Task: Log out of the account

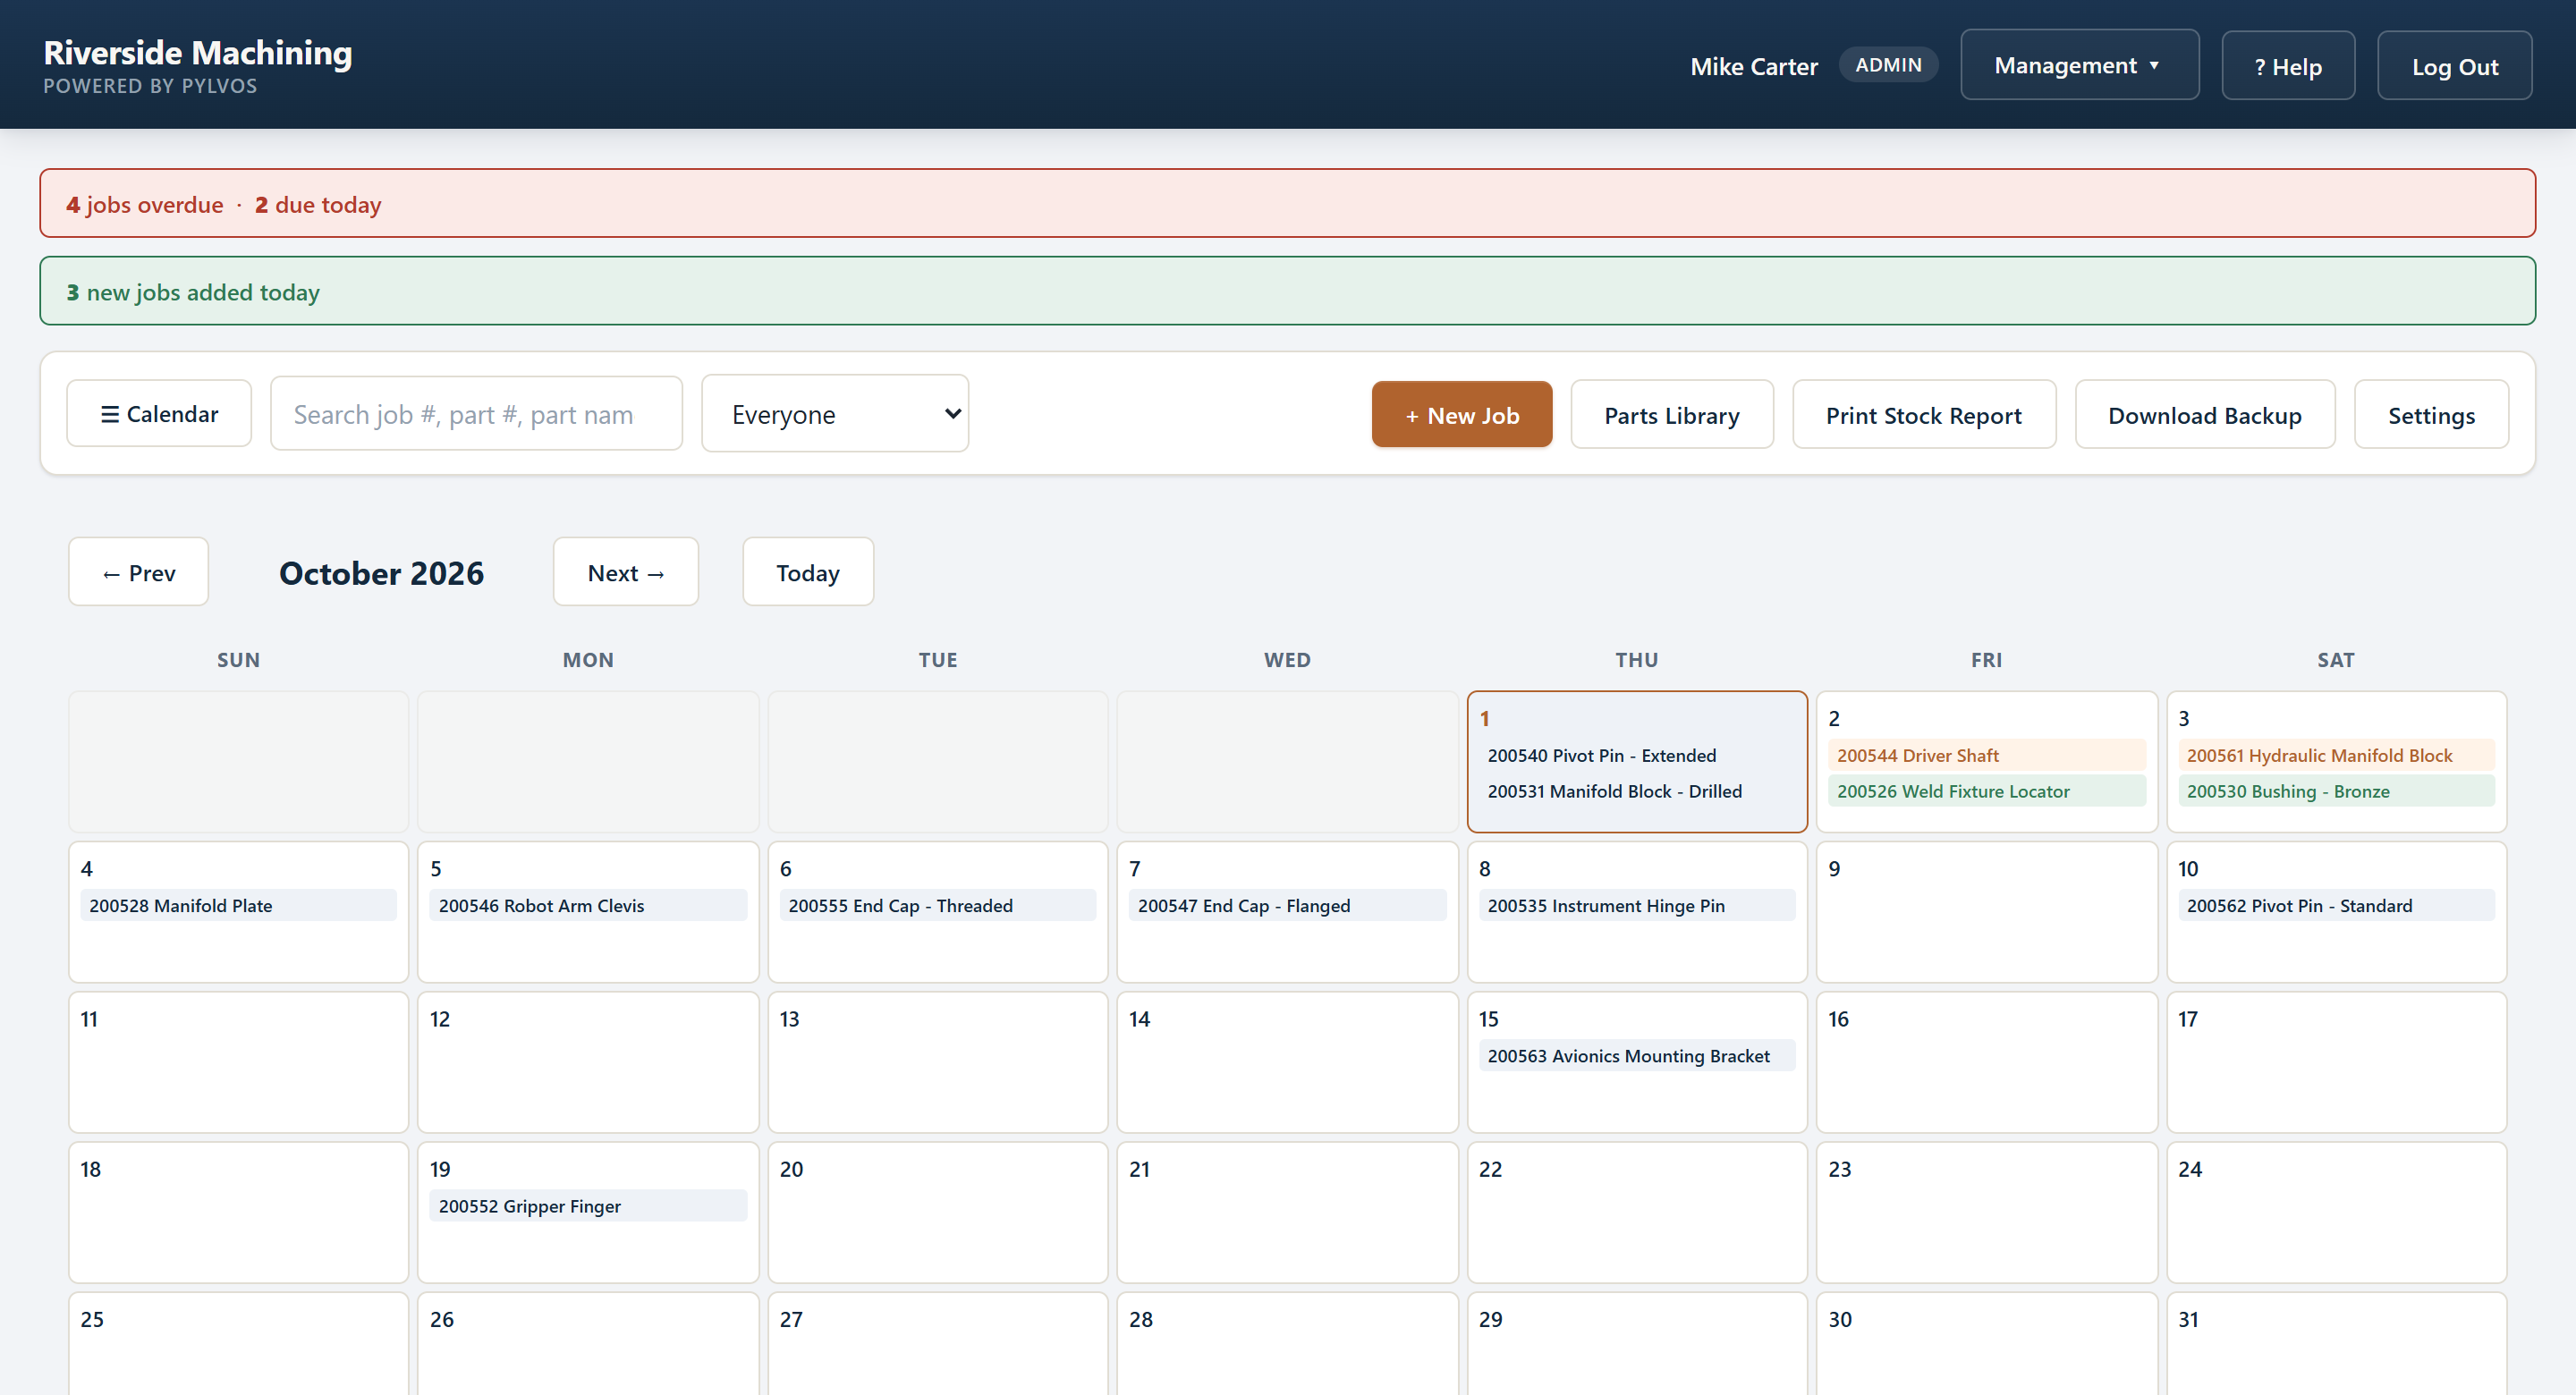Action: (2454, 66)
